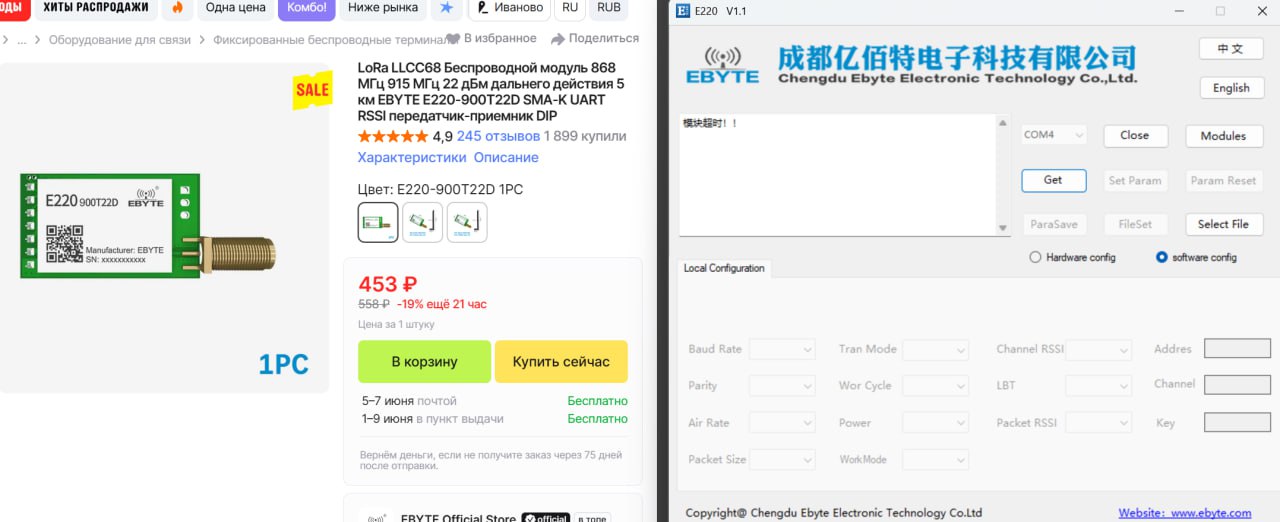Select the third color variant thumbnail
The width and height of the screenshot is (1280, 522).
coord(467,222)
